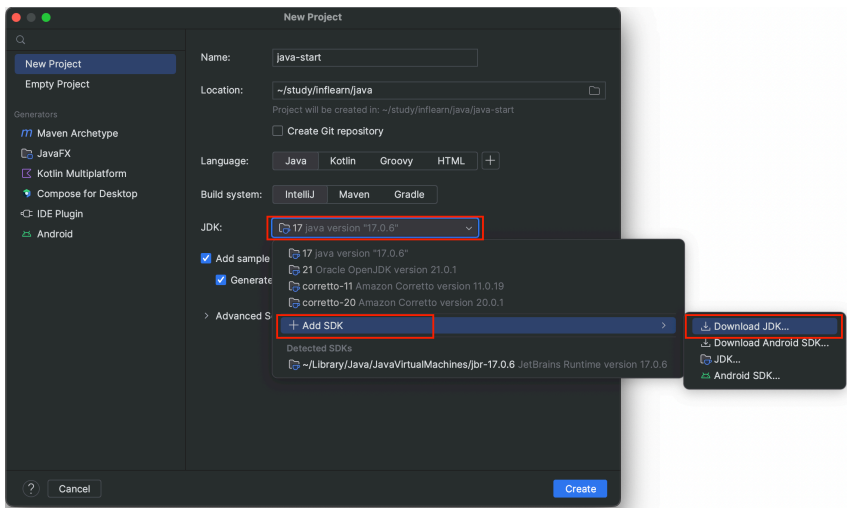This screenshot has height=516, width=857.
Task: Click the download icon beside Download JDK
Action: (x=706, y=326)
